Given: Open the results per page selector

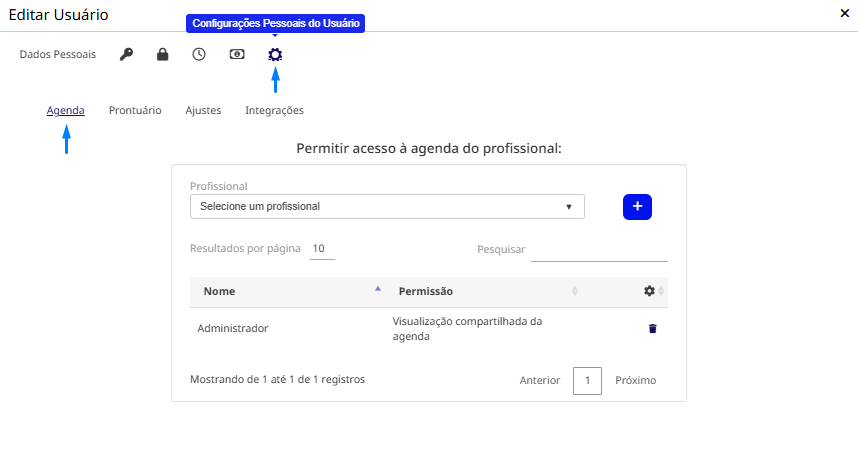Looking at the screenshot, I should 322,249.
